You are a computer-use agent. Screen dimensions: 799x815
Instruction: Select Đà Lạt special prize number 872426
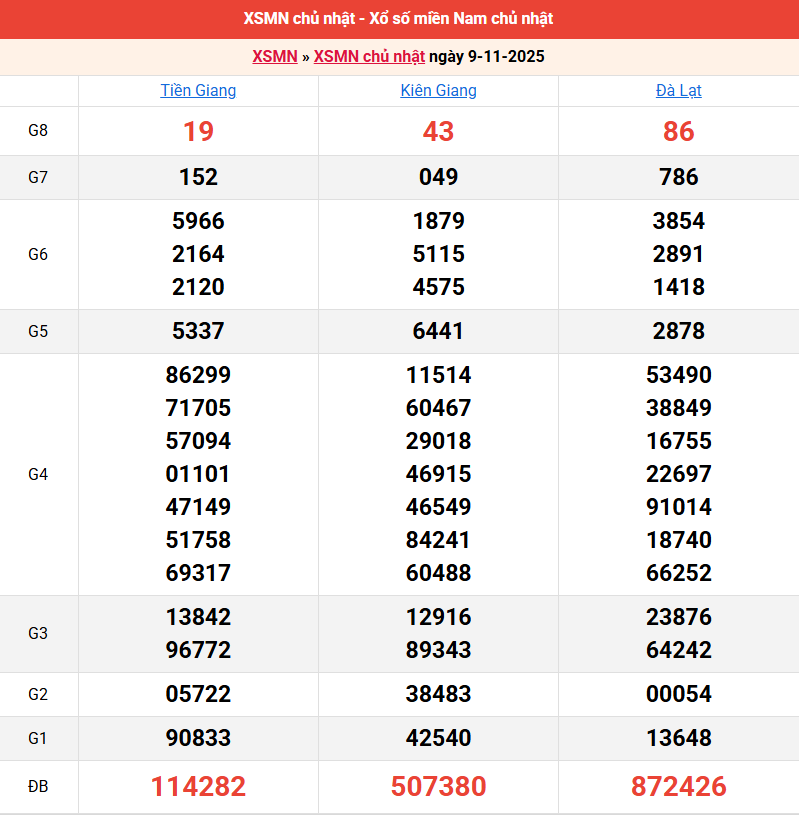[x=678, y=786]
